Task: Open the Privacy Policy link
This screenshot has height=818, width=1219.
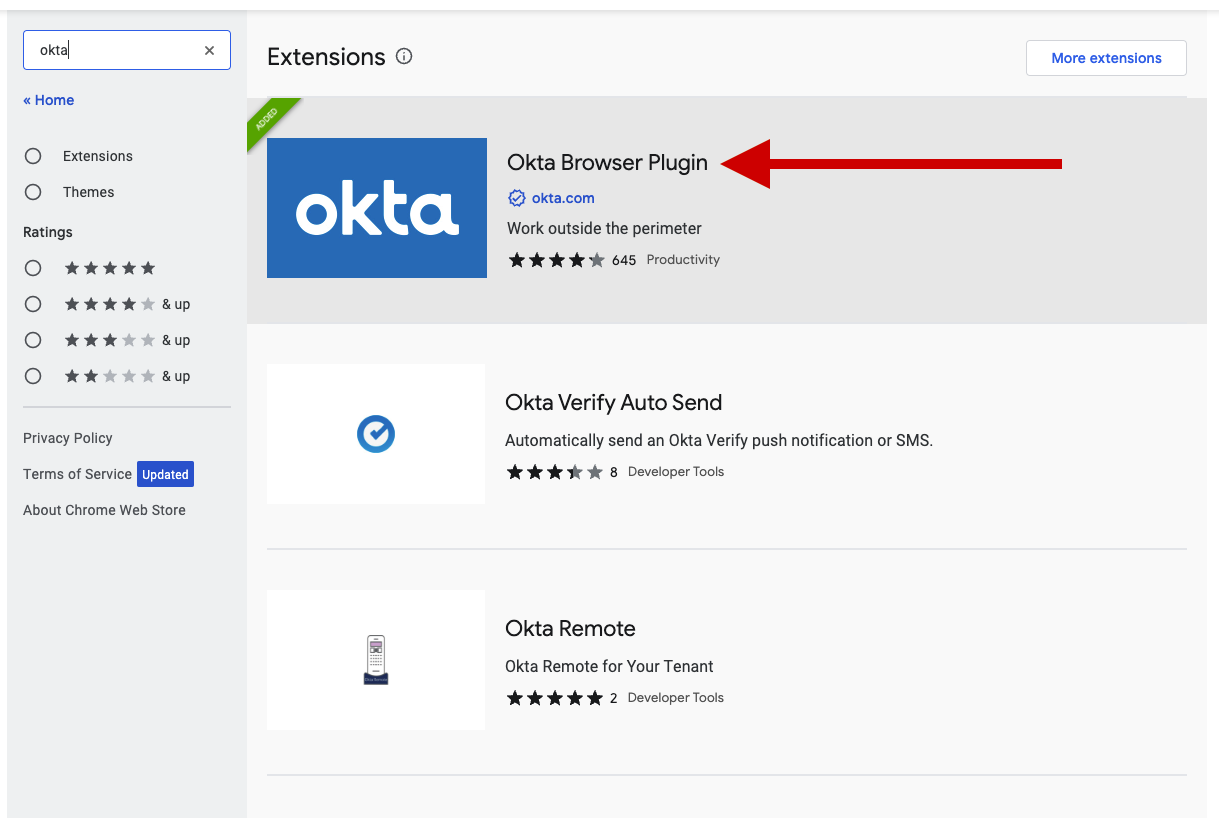Action: pos(68,438)
